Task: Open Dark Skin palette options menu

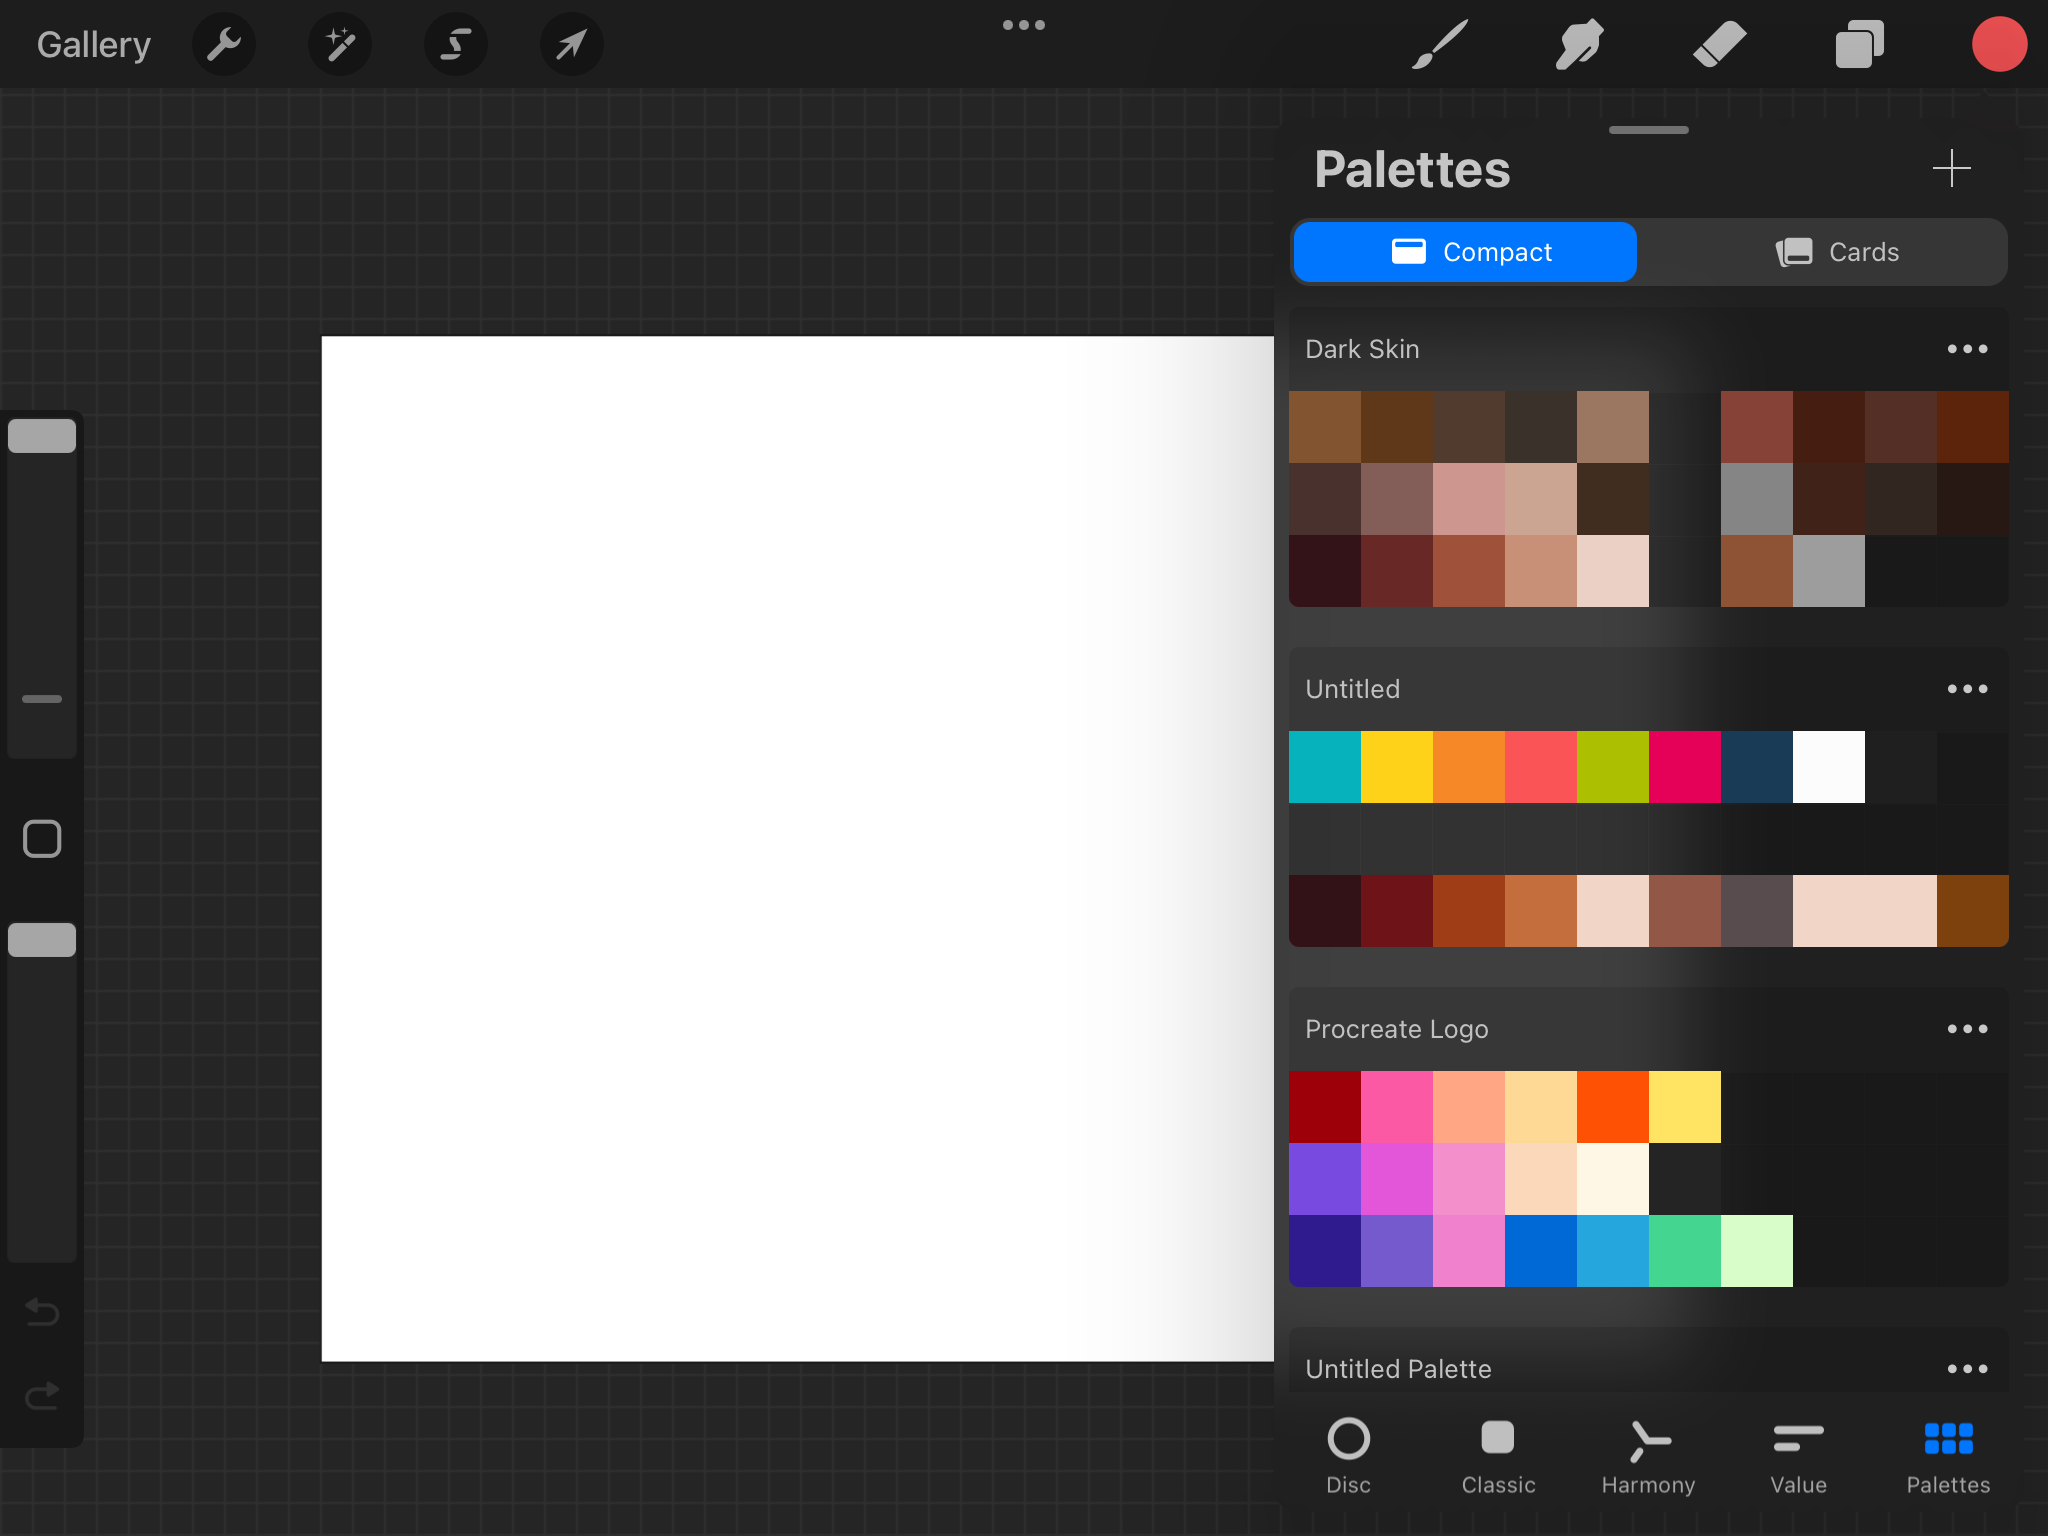Action: pyautogui.click(x=1966, y=349)
